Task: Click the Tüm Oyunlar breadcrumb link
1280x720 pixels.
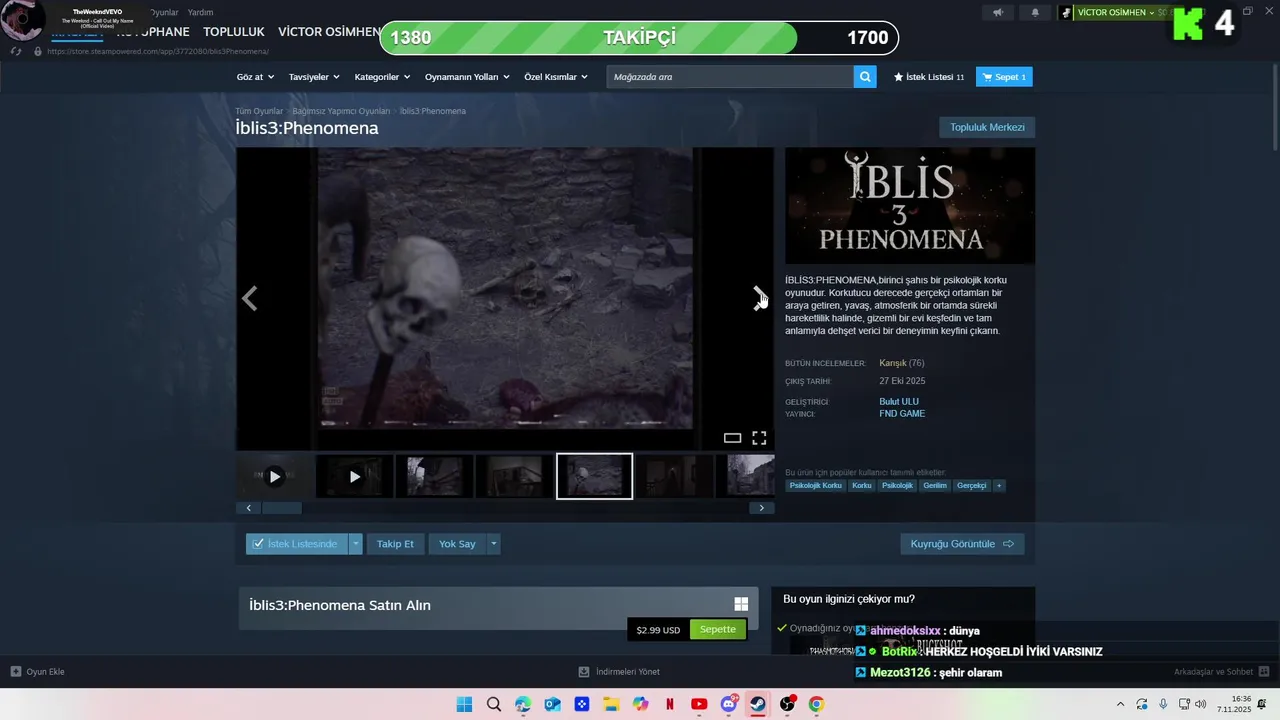Action: pos(259,111)
